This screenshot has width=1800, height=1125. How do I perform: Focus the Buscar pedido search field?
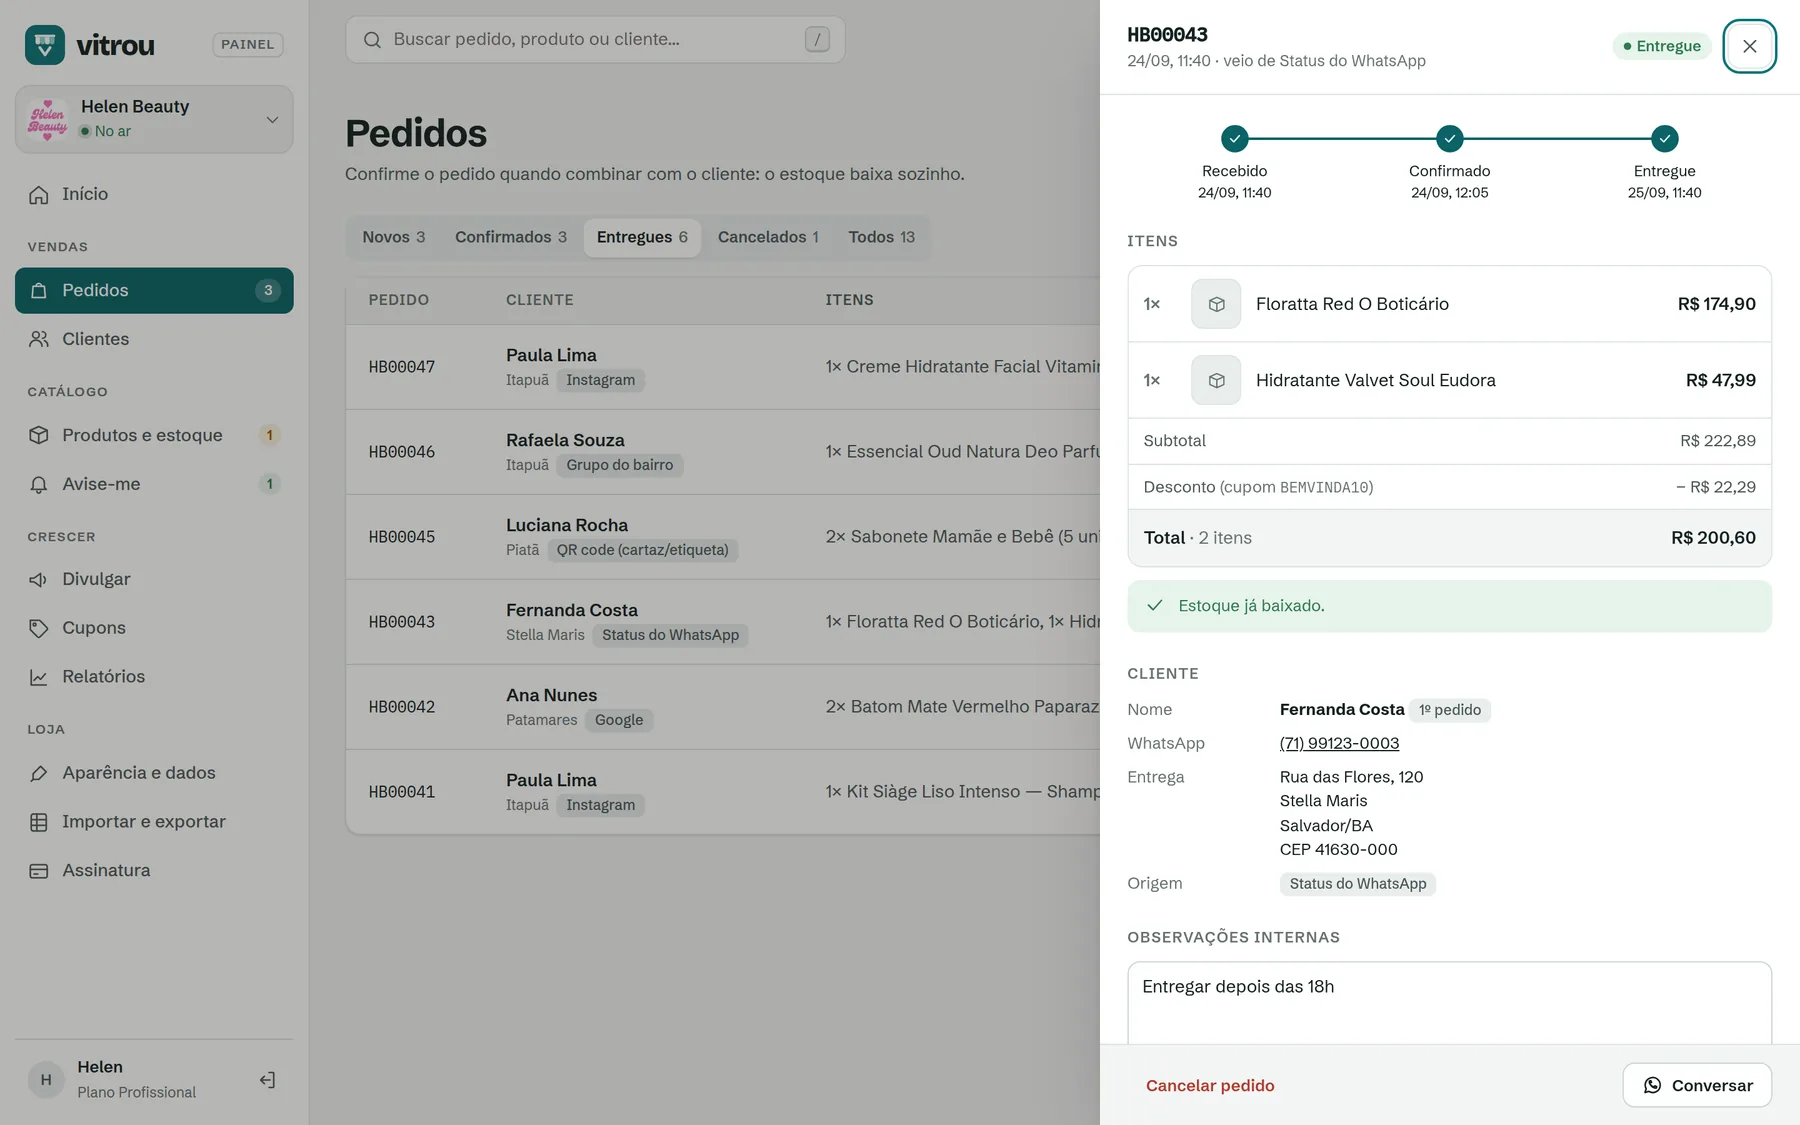[595, 39]
